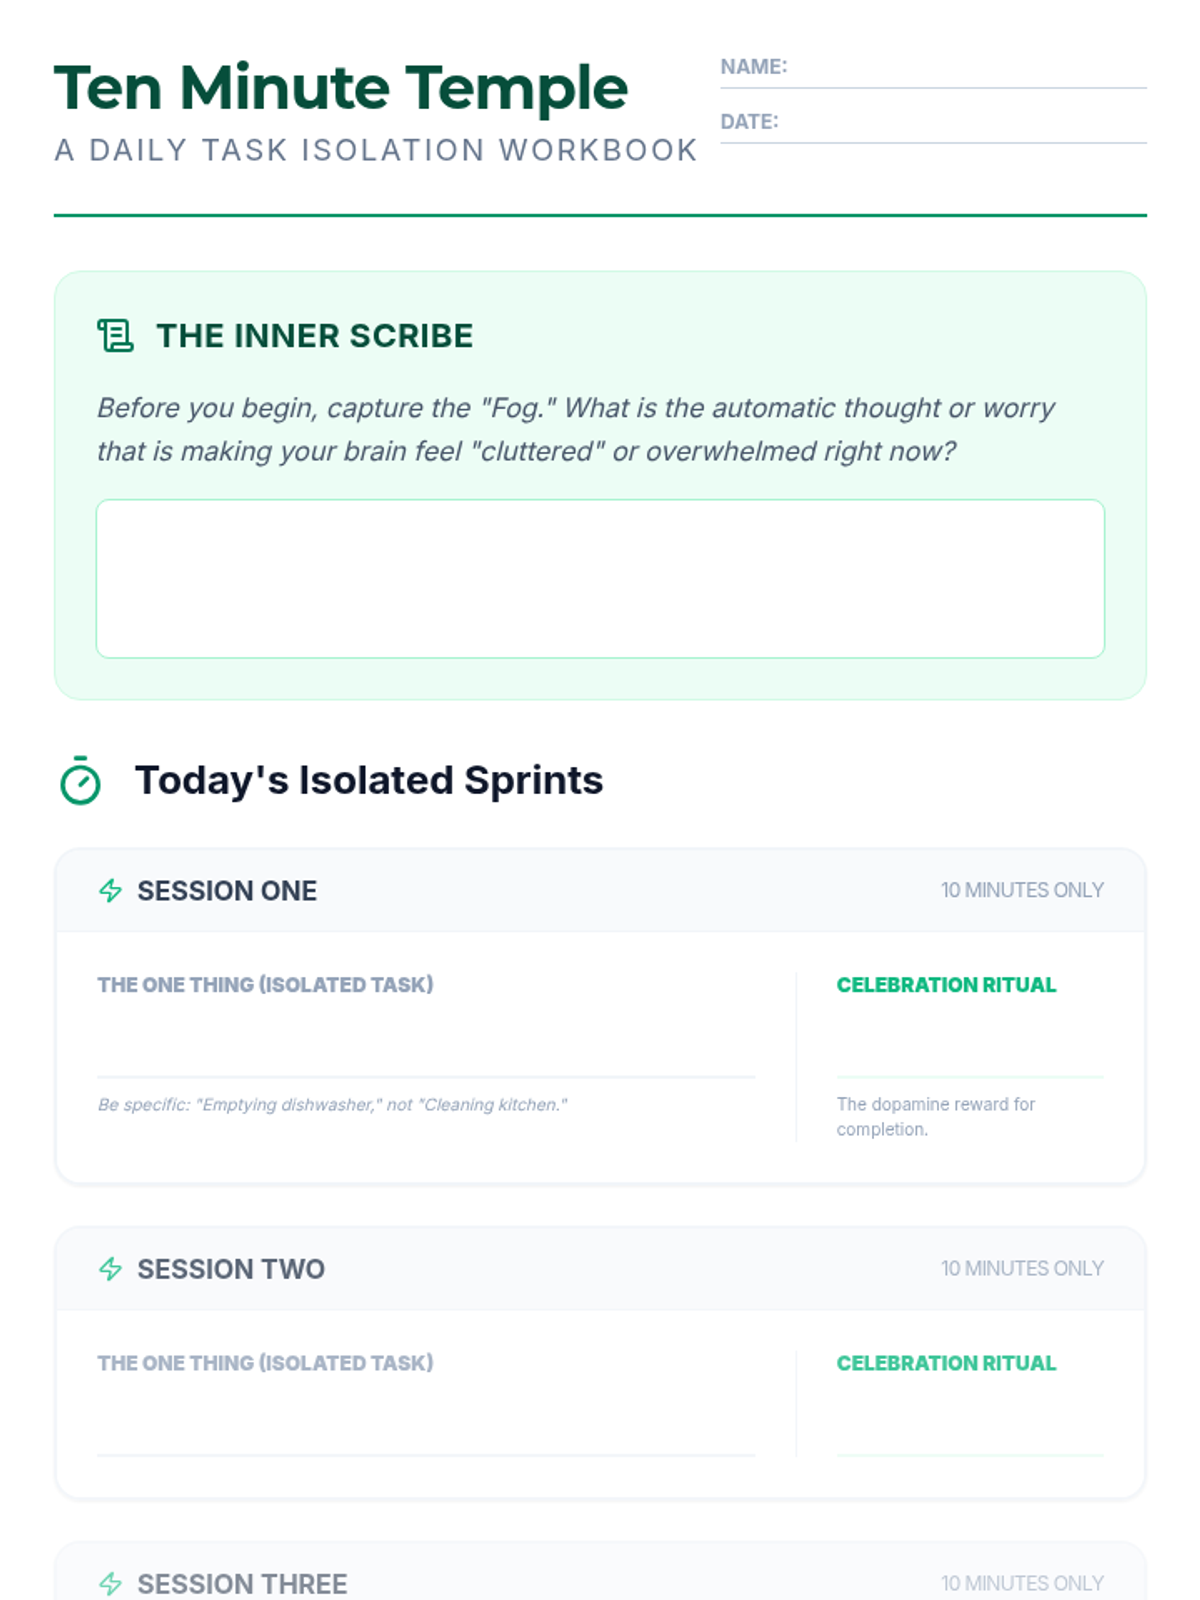The width and height of the screenshot is (1200, 1600).
Task: Click inside the Fog capture text box
Action: pos(600,579)
